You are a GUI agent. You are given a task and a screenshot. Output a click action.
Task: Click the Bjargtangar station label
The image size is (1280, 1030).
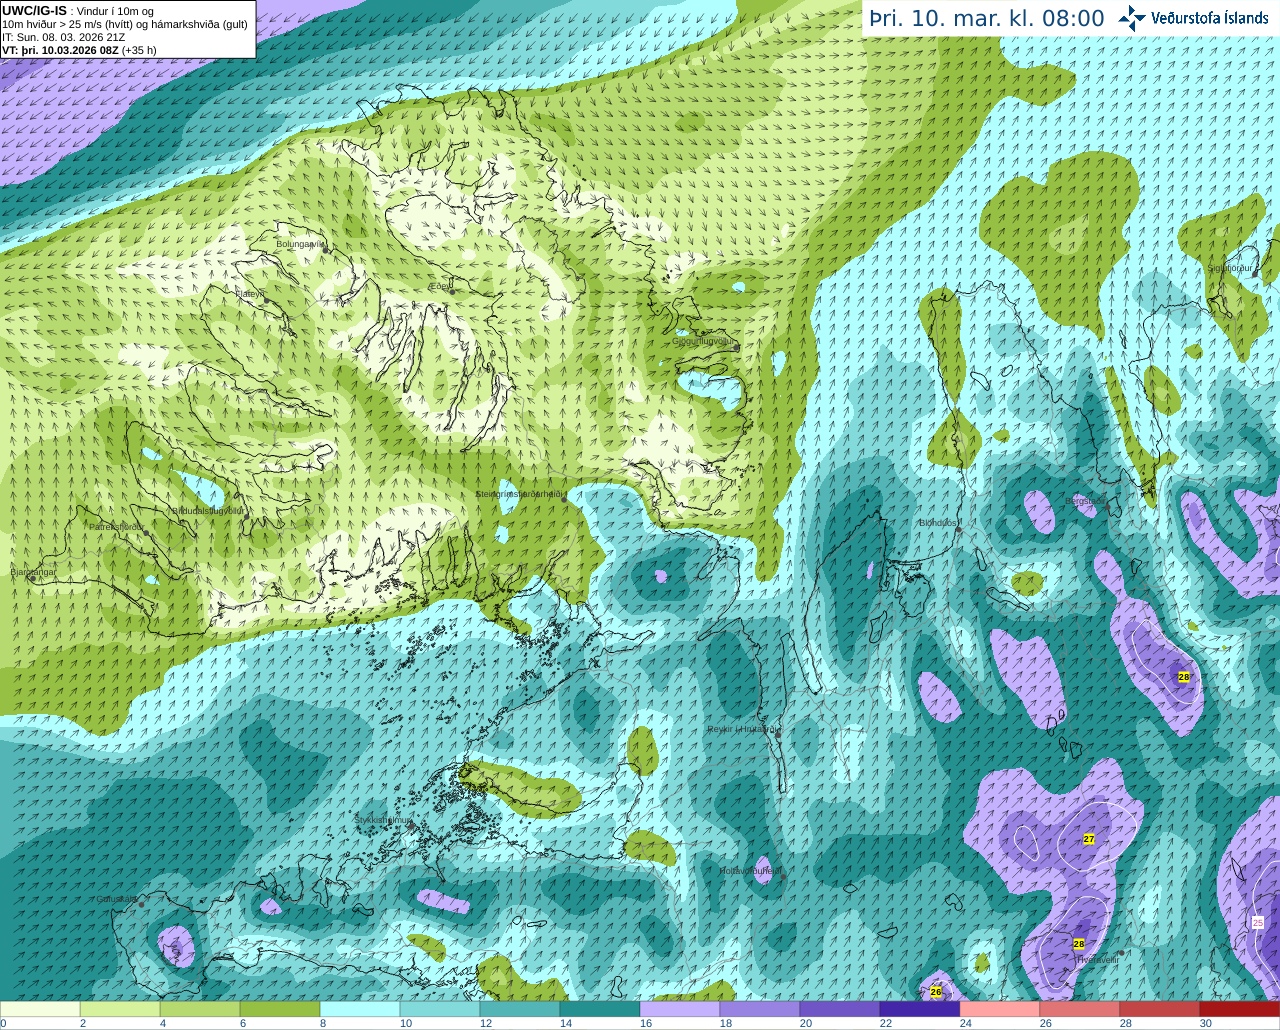pyautogui.click(x=33, y=572)
